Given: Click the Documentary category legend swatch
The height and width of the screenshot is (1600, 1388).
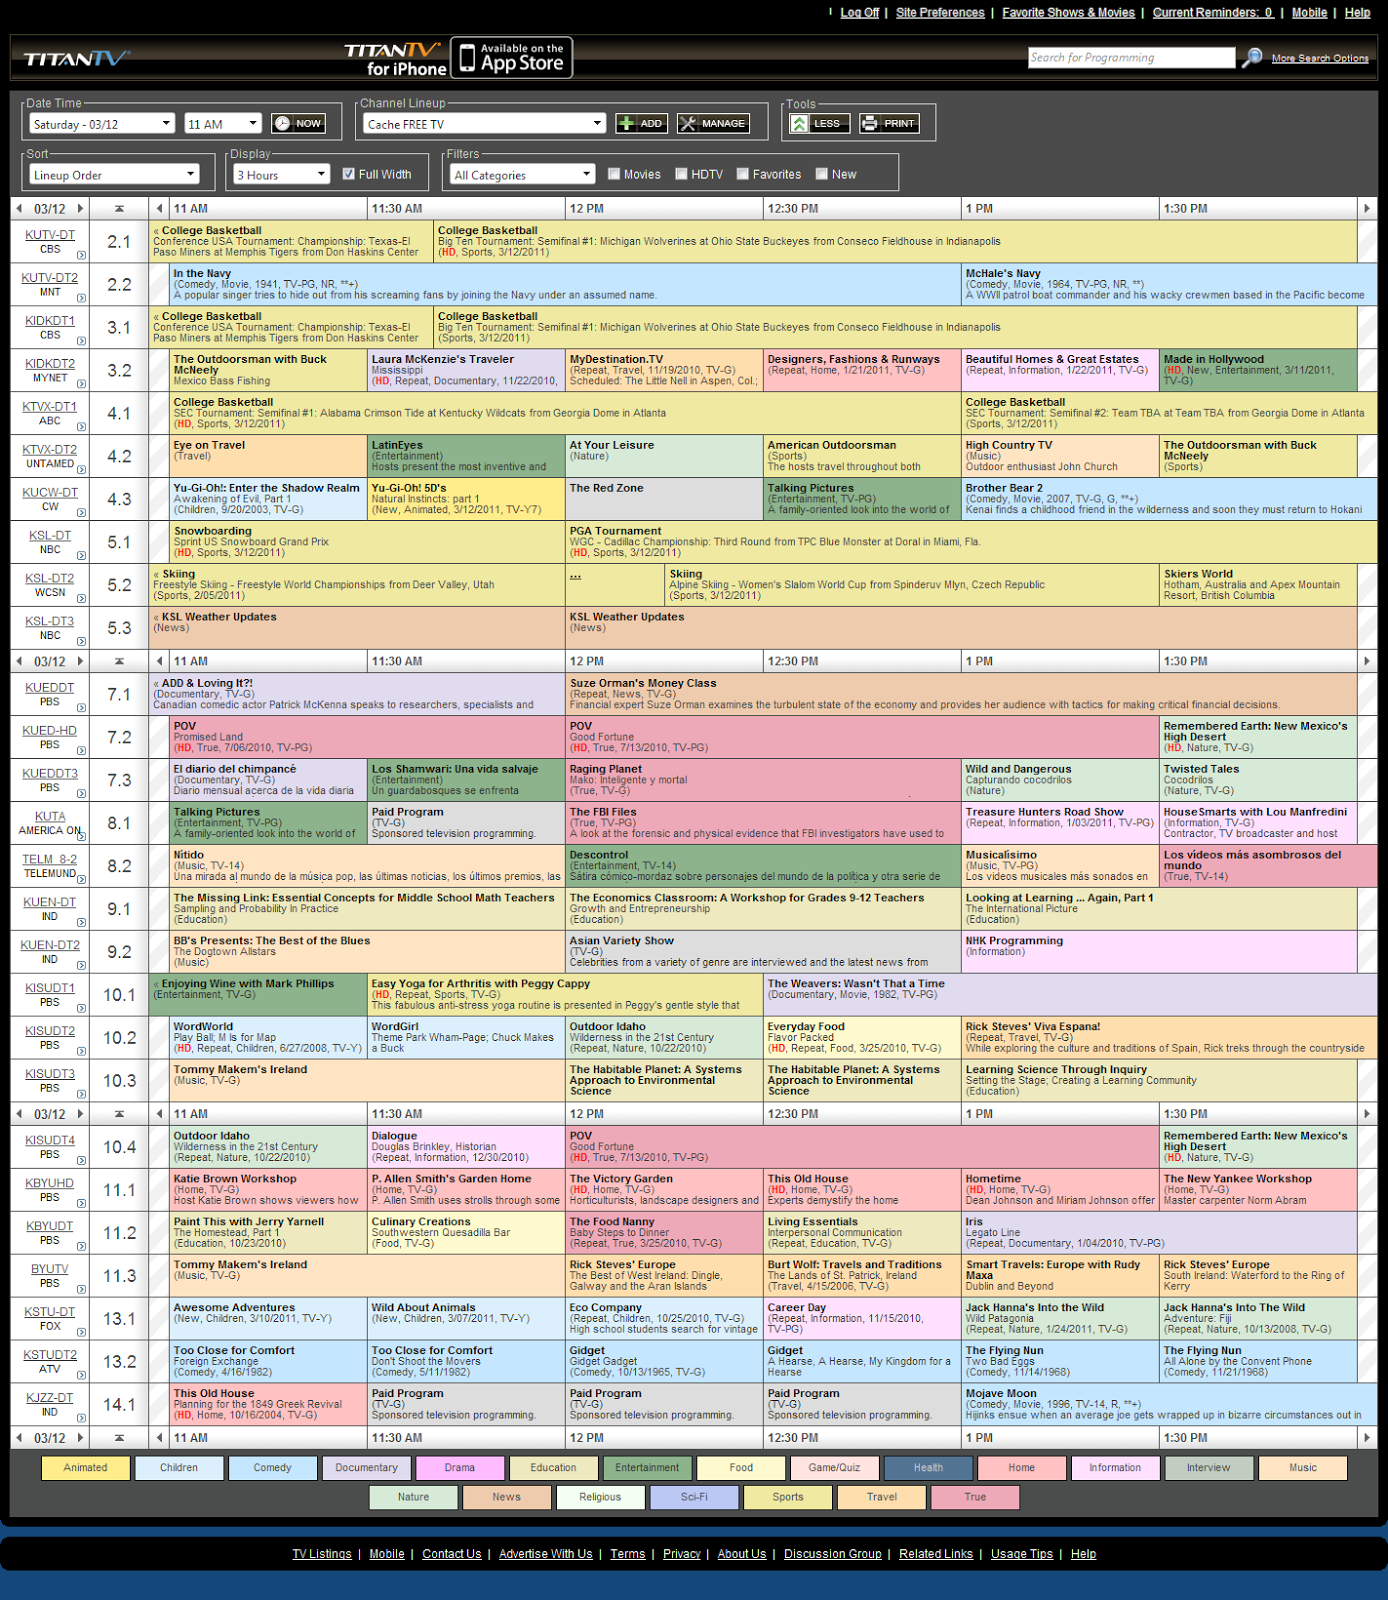Looking at the screenshot, I should pos(367,1468).
